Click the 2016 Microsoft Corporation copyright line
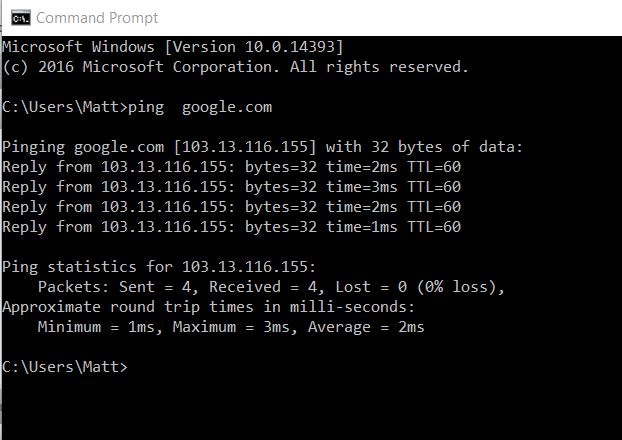This screenshot has width=622, height=440. coord(235,67)
